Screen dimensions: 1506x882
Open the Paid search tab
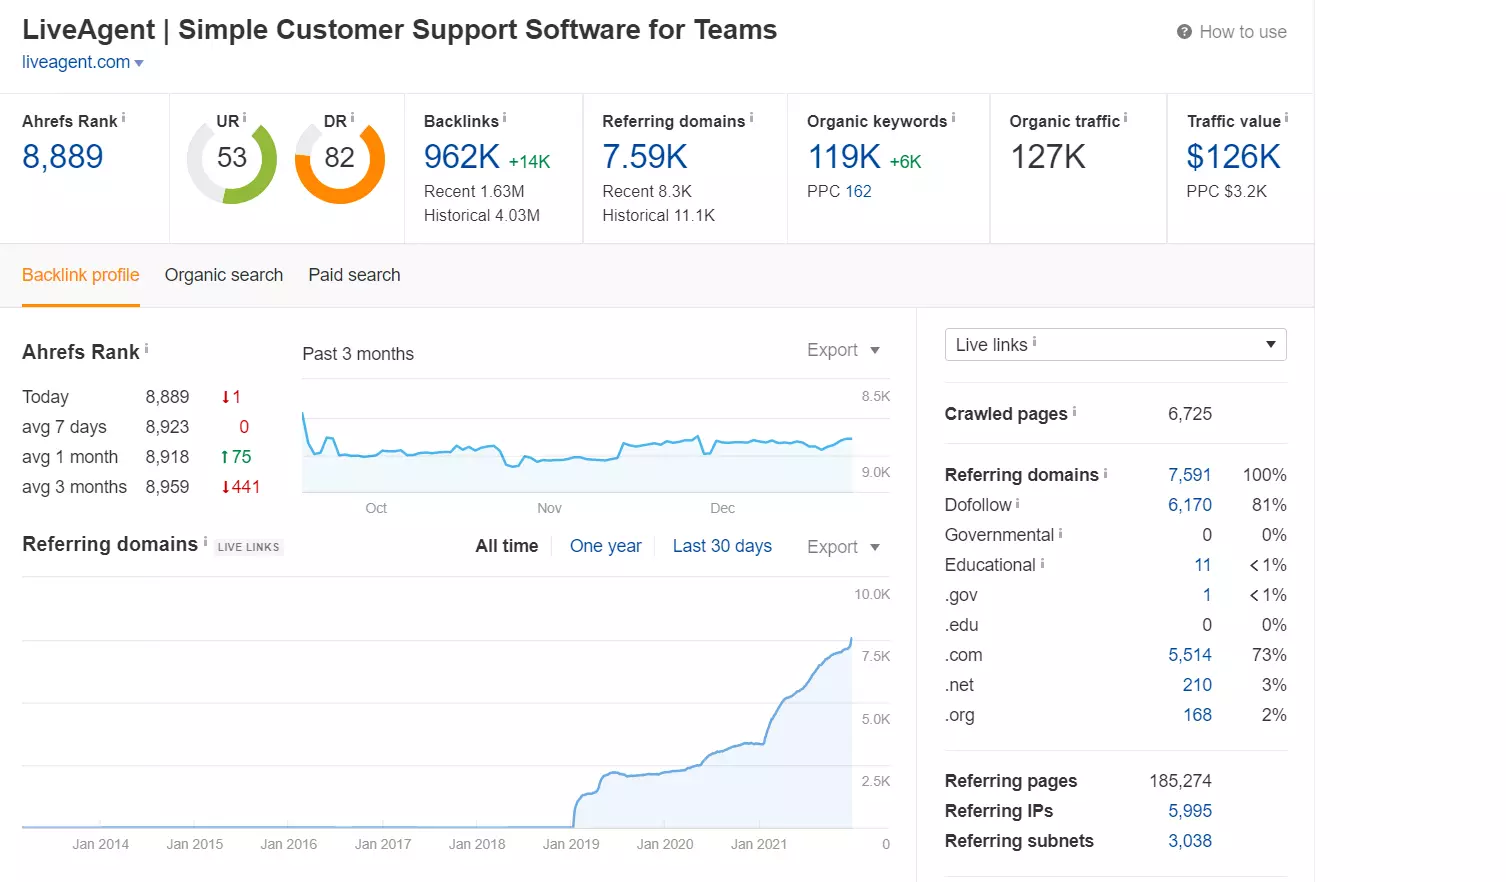[x=354, y=275]
